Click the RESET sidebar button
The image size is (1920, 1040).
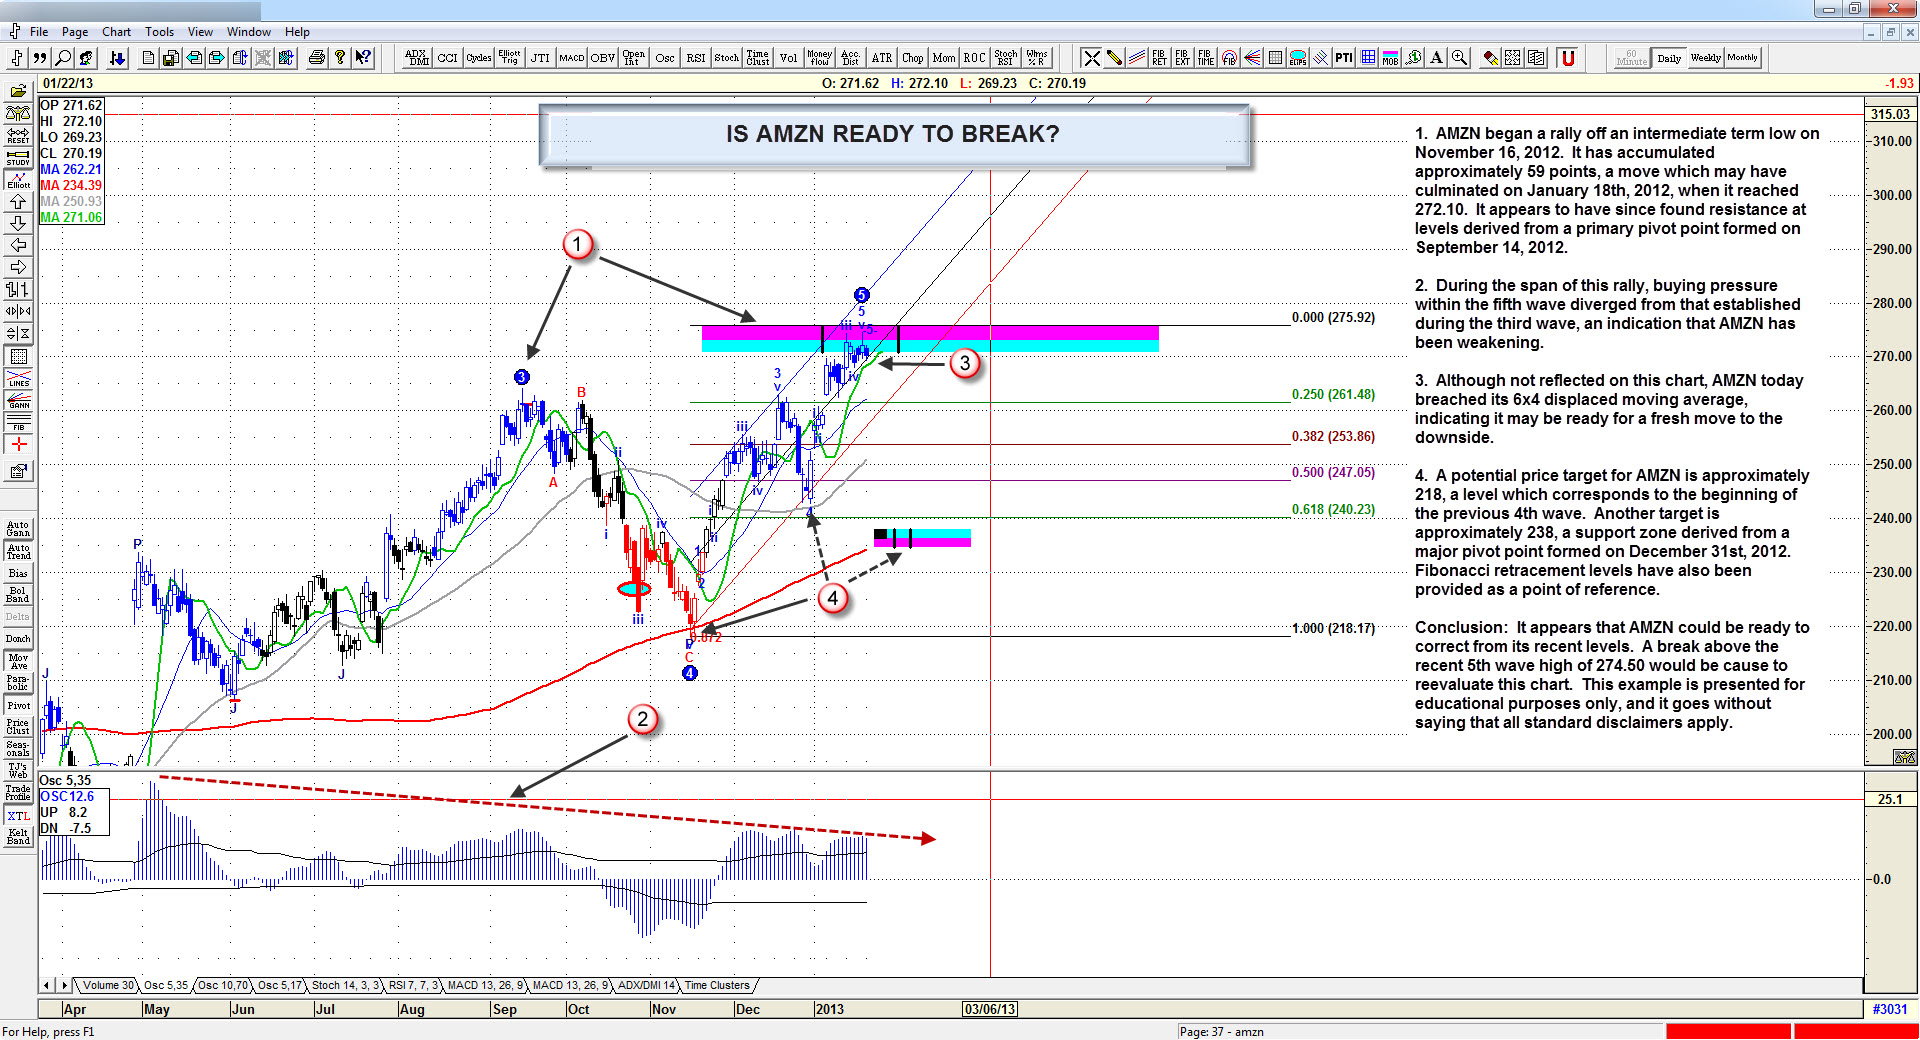pyautogui.click(x=18, y=135)
